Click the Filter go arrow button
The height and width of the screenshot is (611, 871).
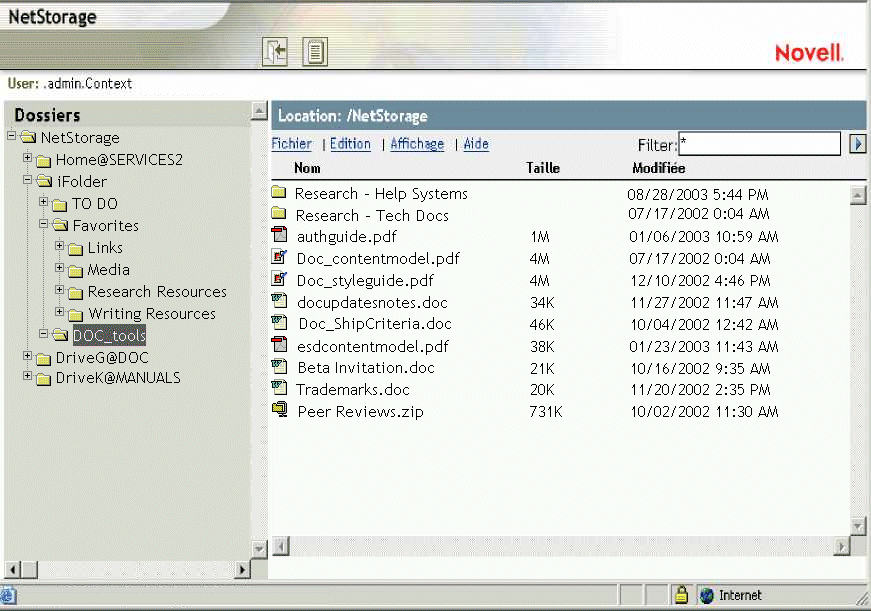tap(858, 144)
